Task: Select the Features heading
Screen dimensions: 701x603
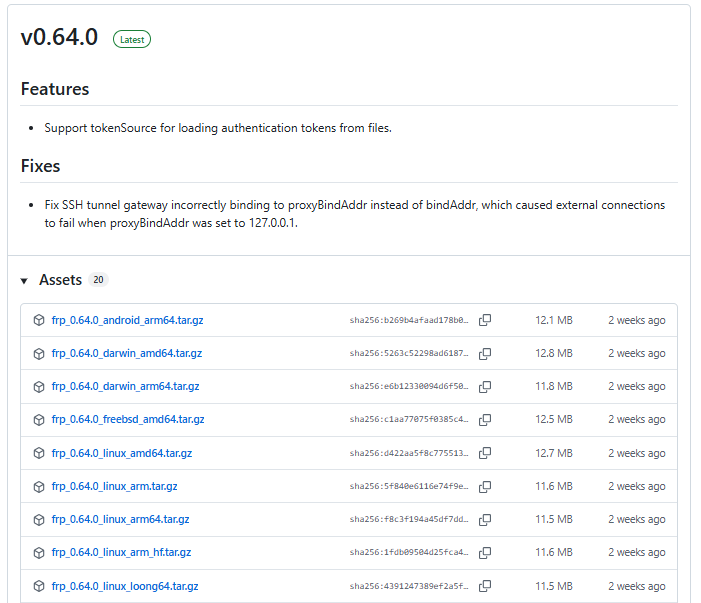Action: point(55,89)
